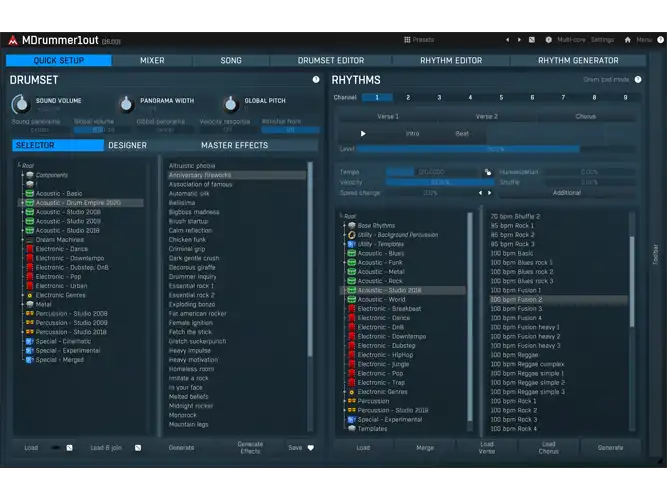
Task: Click the Velocity slider bar
Action: 440,182
